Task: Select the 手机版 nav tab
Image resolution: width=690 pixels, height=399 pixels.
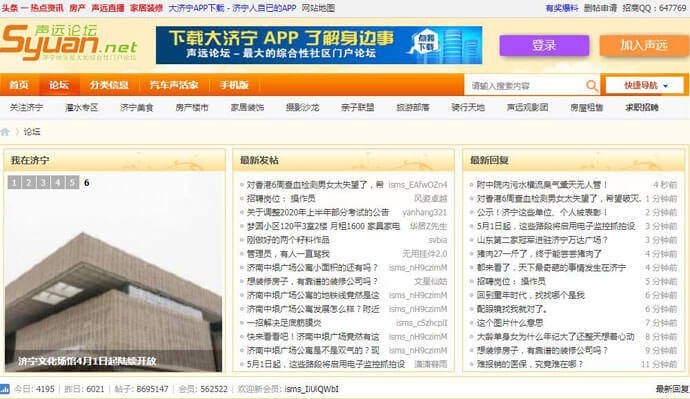Action: (x=234, y=85)
